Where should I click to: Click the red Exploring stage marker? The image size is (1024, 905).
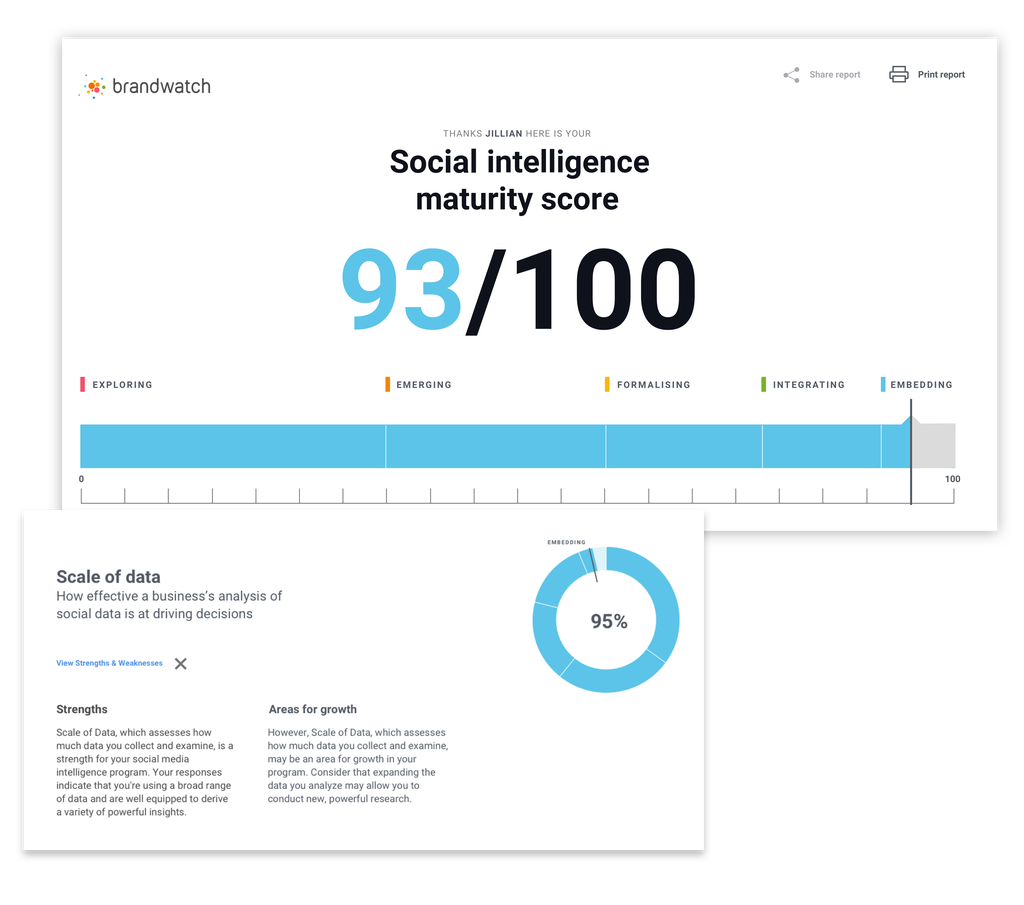[83, 384]
